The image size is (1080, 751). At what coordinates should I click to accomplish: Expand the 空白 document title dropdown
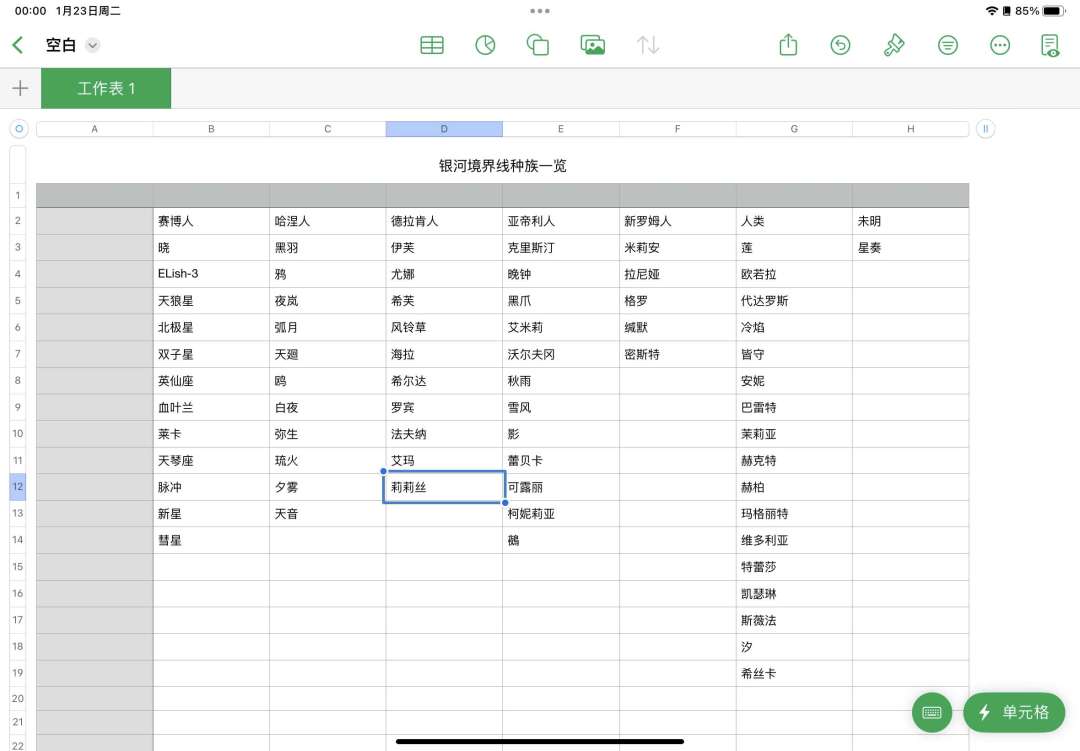92,45
